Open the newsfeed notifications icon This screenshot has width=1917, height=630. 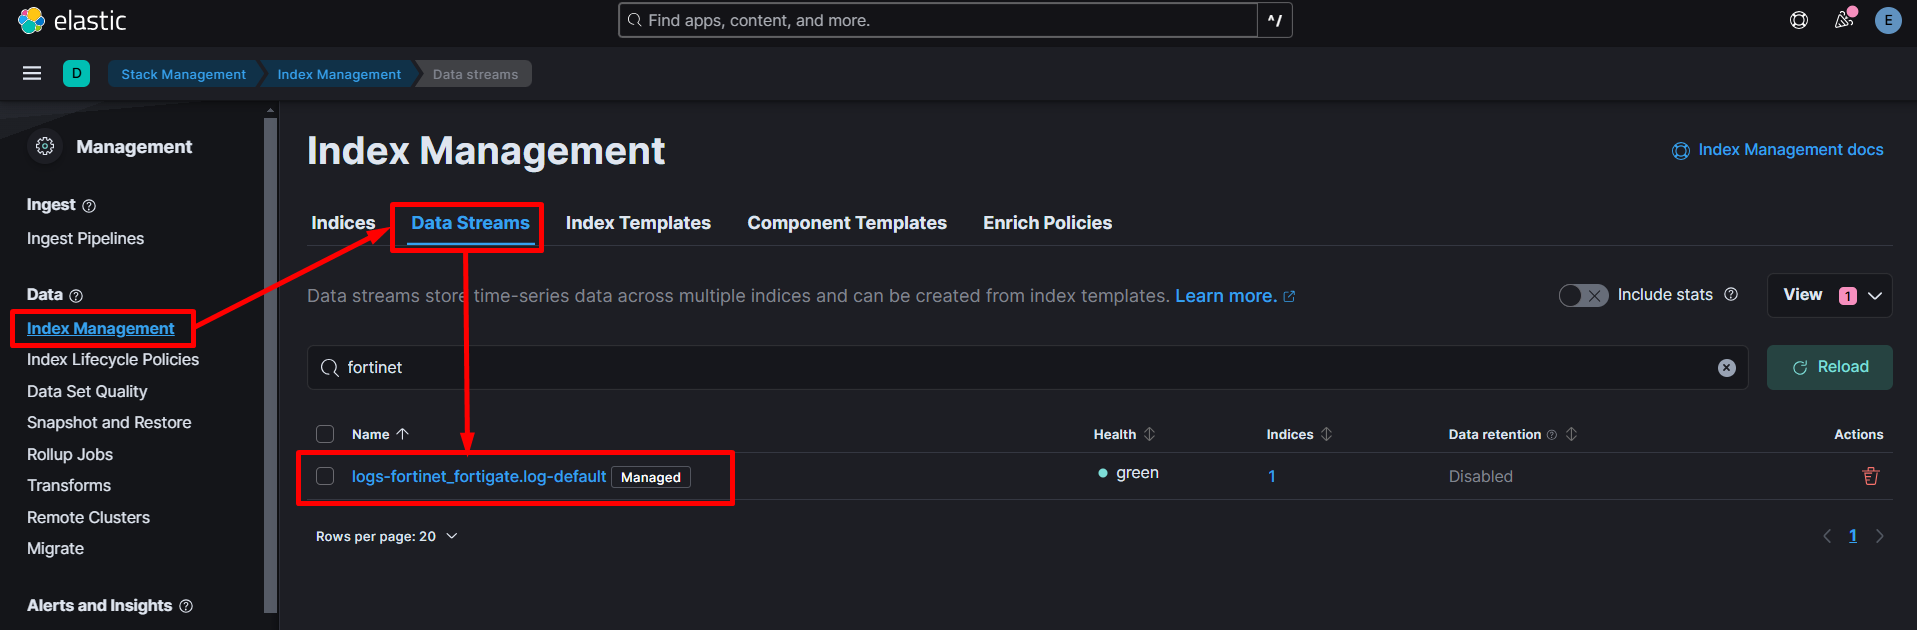(x=1843, y=20)
